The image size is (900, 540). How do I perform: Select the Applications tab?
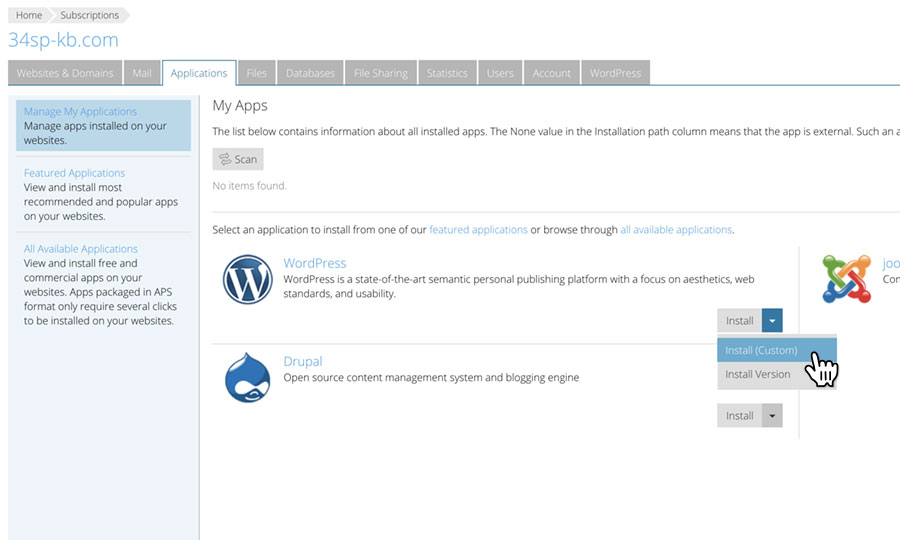199,73
